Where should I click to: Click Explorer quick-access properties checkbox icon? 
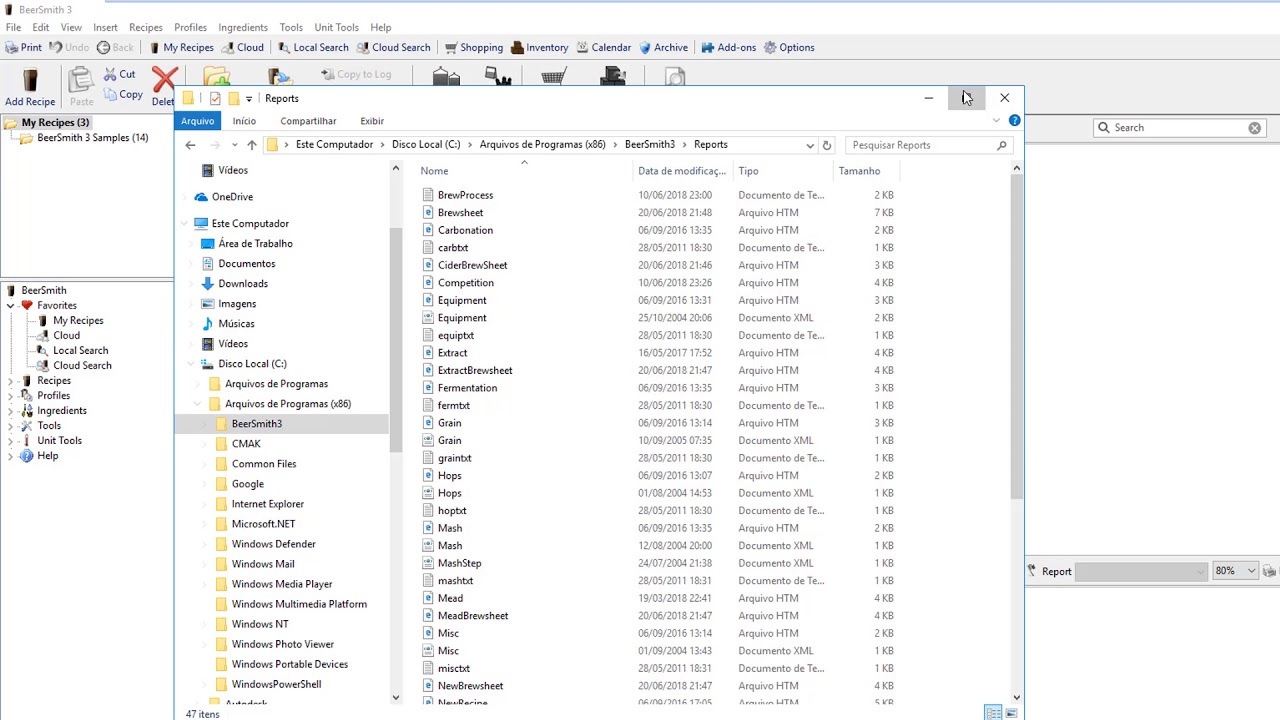(x=215, y=98)
